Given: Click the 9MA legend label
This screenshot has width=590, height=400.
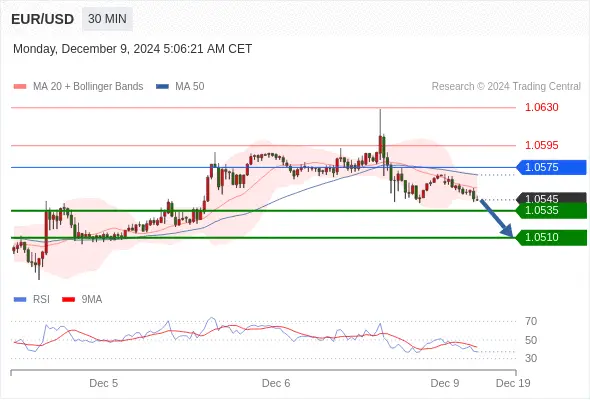Looking at the screenshot, I should [x=92, y=300].
